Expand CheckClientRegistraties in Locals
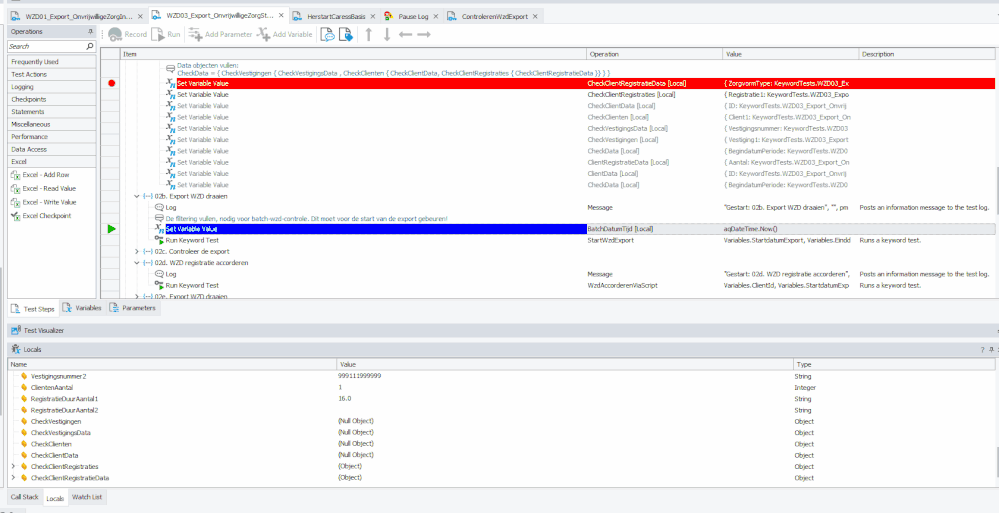This screenshot has width=999, height=513. tap(13, 466)
